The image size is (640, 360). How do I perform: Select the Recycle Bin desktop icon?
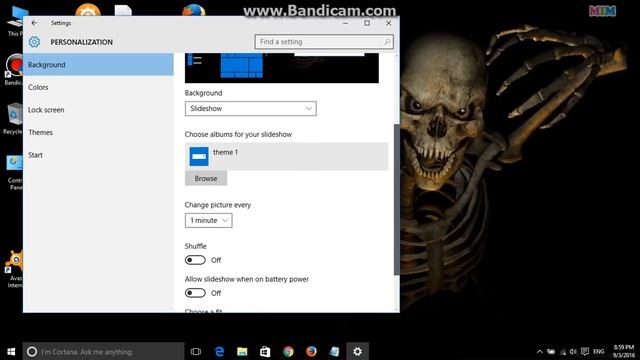(x=13, y=119)
